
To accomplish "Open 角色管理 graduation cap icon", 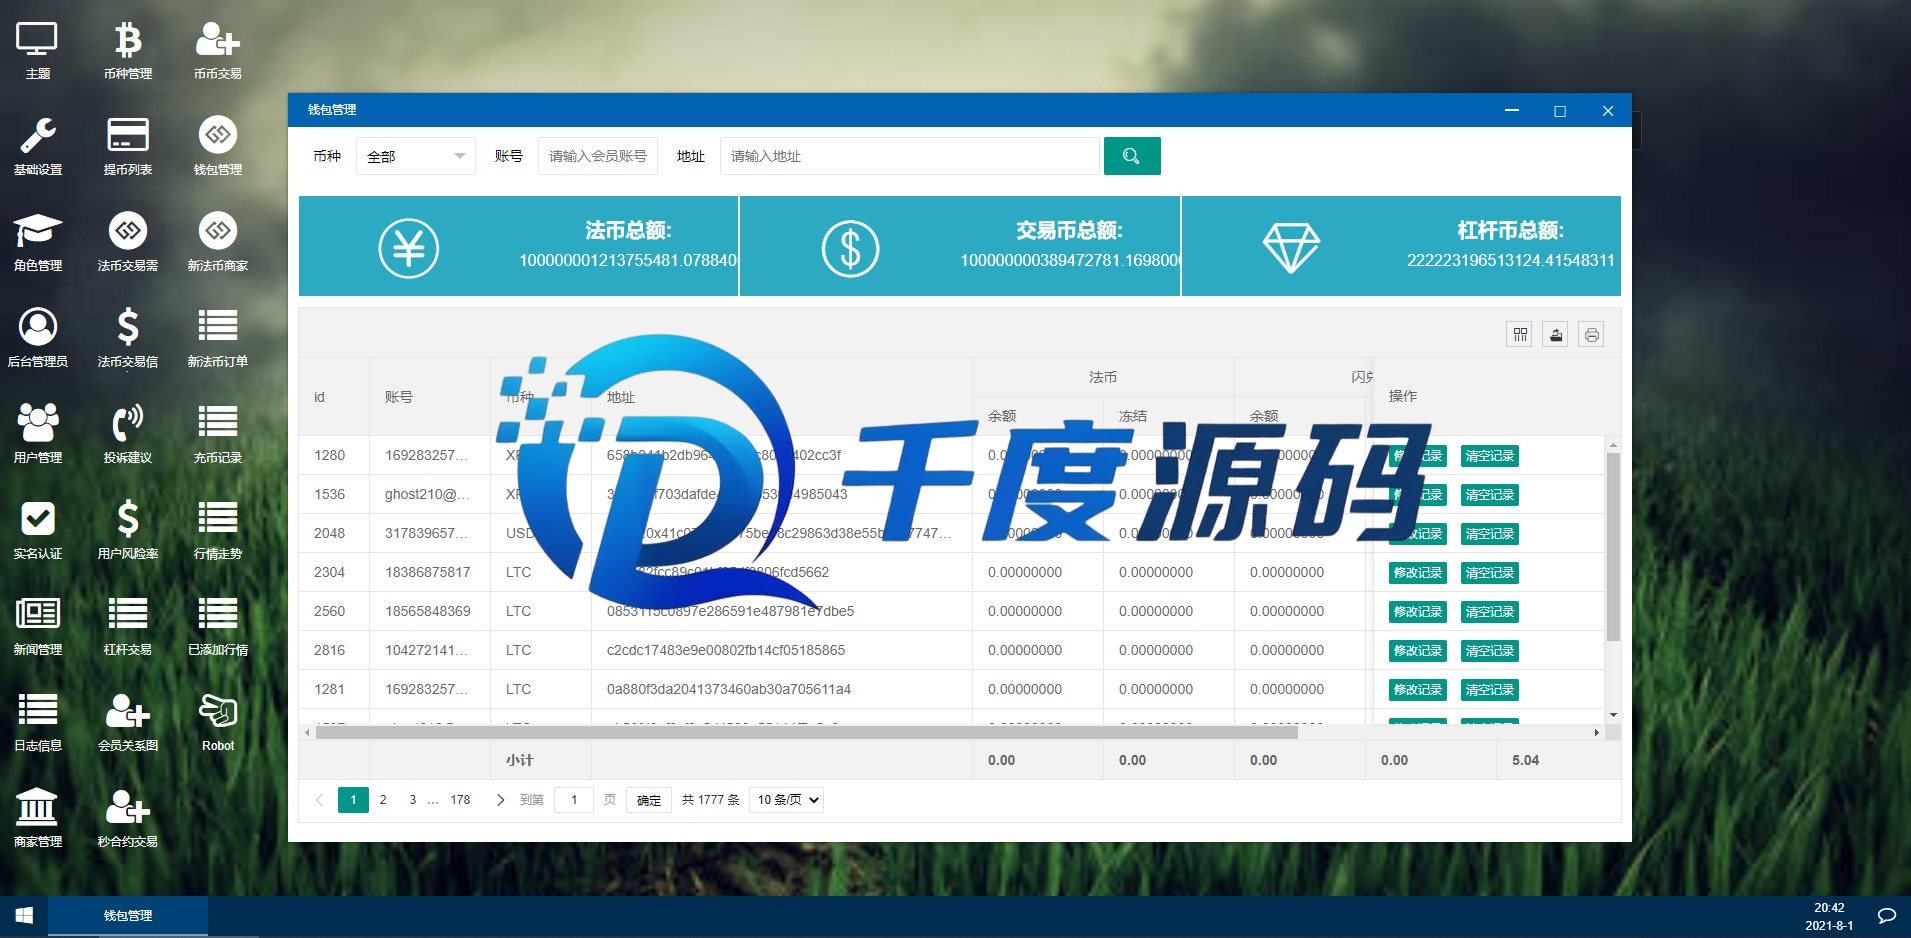I will point(38,242).
